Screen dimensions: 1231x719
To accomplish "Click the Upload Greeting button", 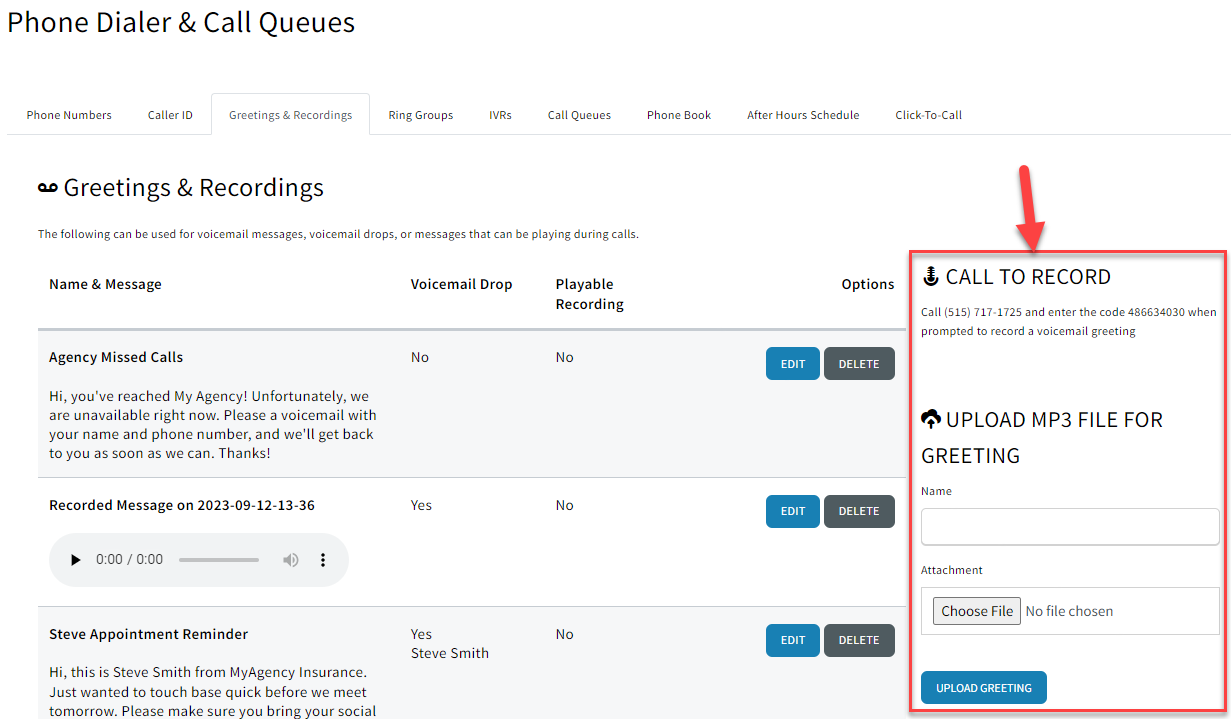I will 983,688.
